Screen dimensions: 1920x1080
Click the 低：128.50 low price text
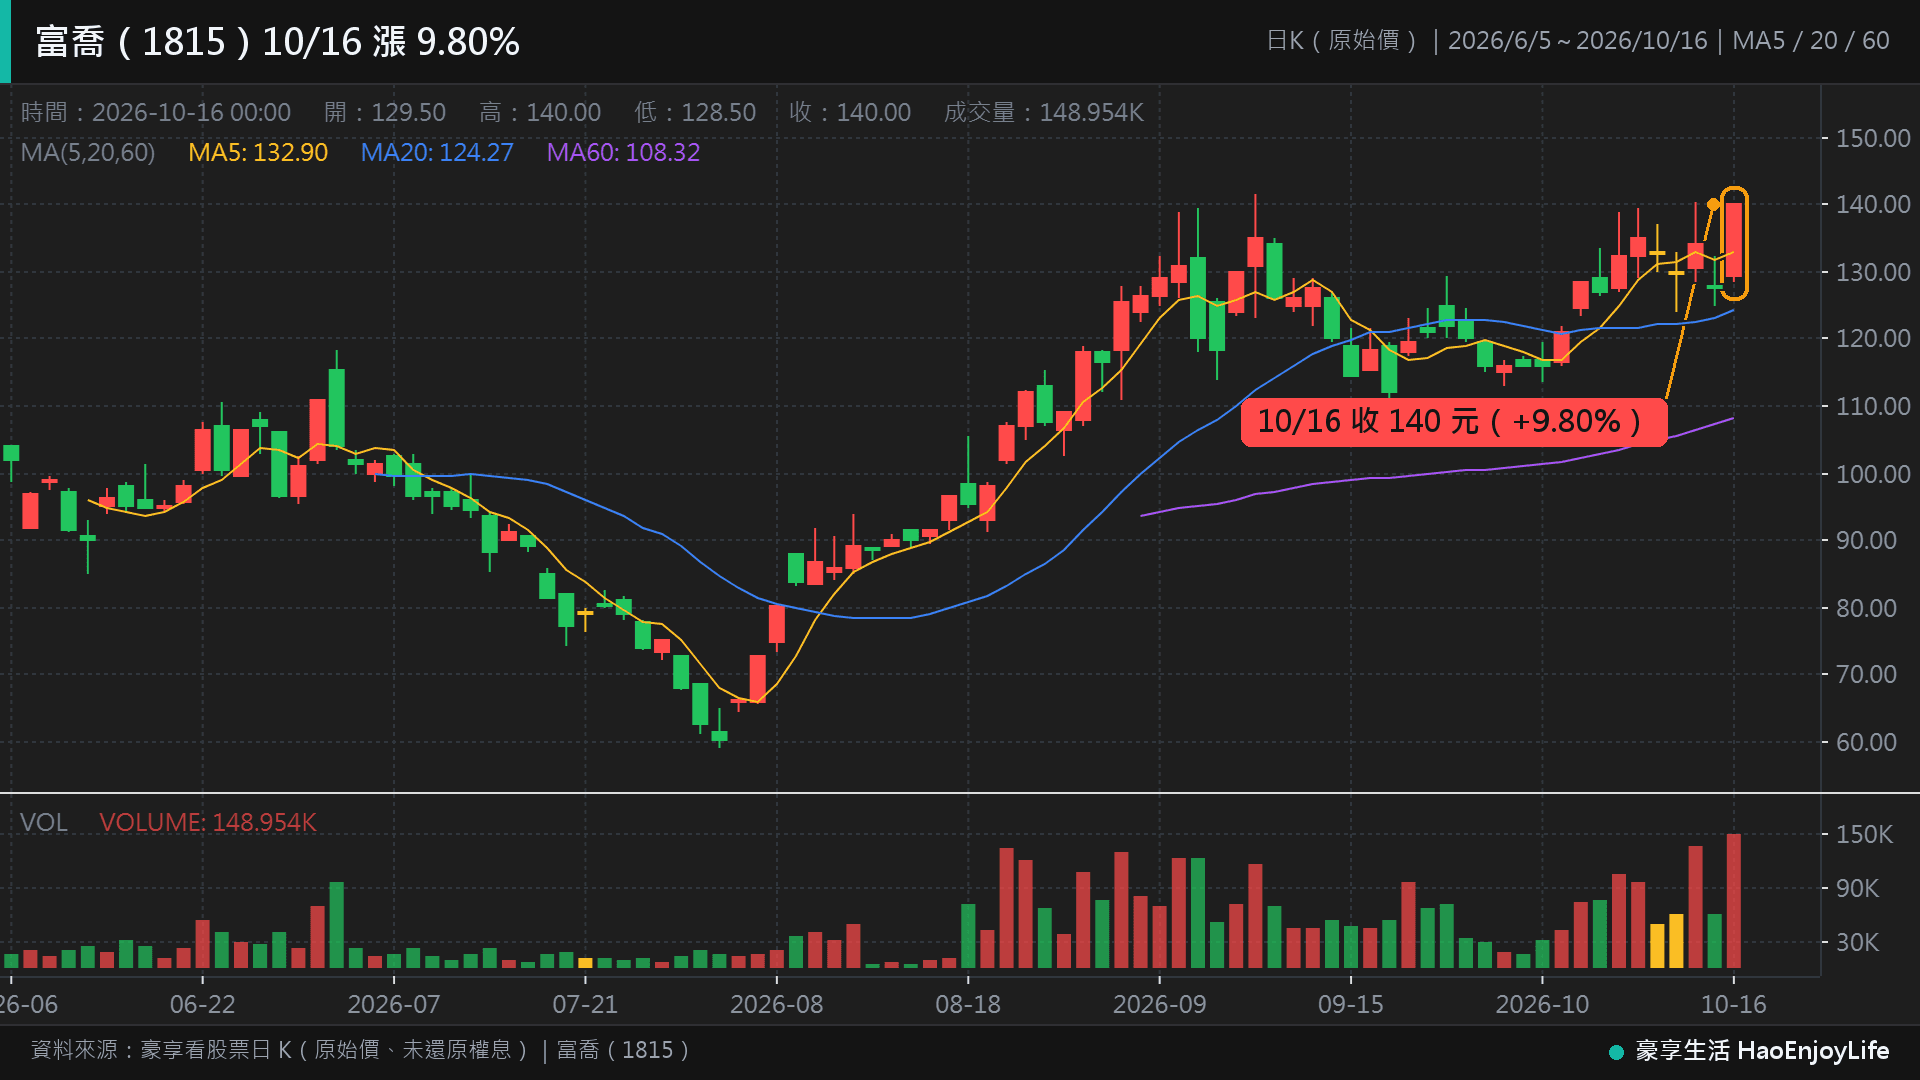pos(695,113)
